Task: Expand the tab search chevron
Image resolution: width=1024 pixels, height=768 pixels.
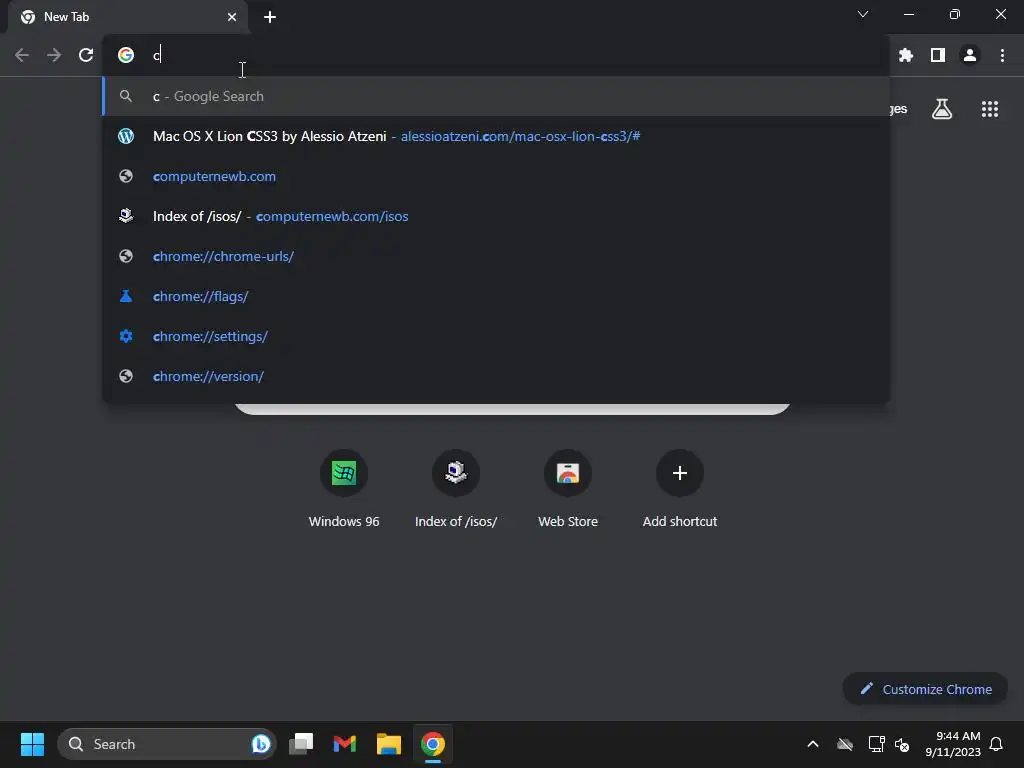Action: 863,14
